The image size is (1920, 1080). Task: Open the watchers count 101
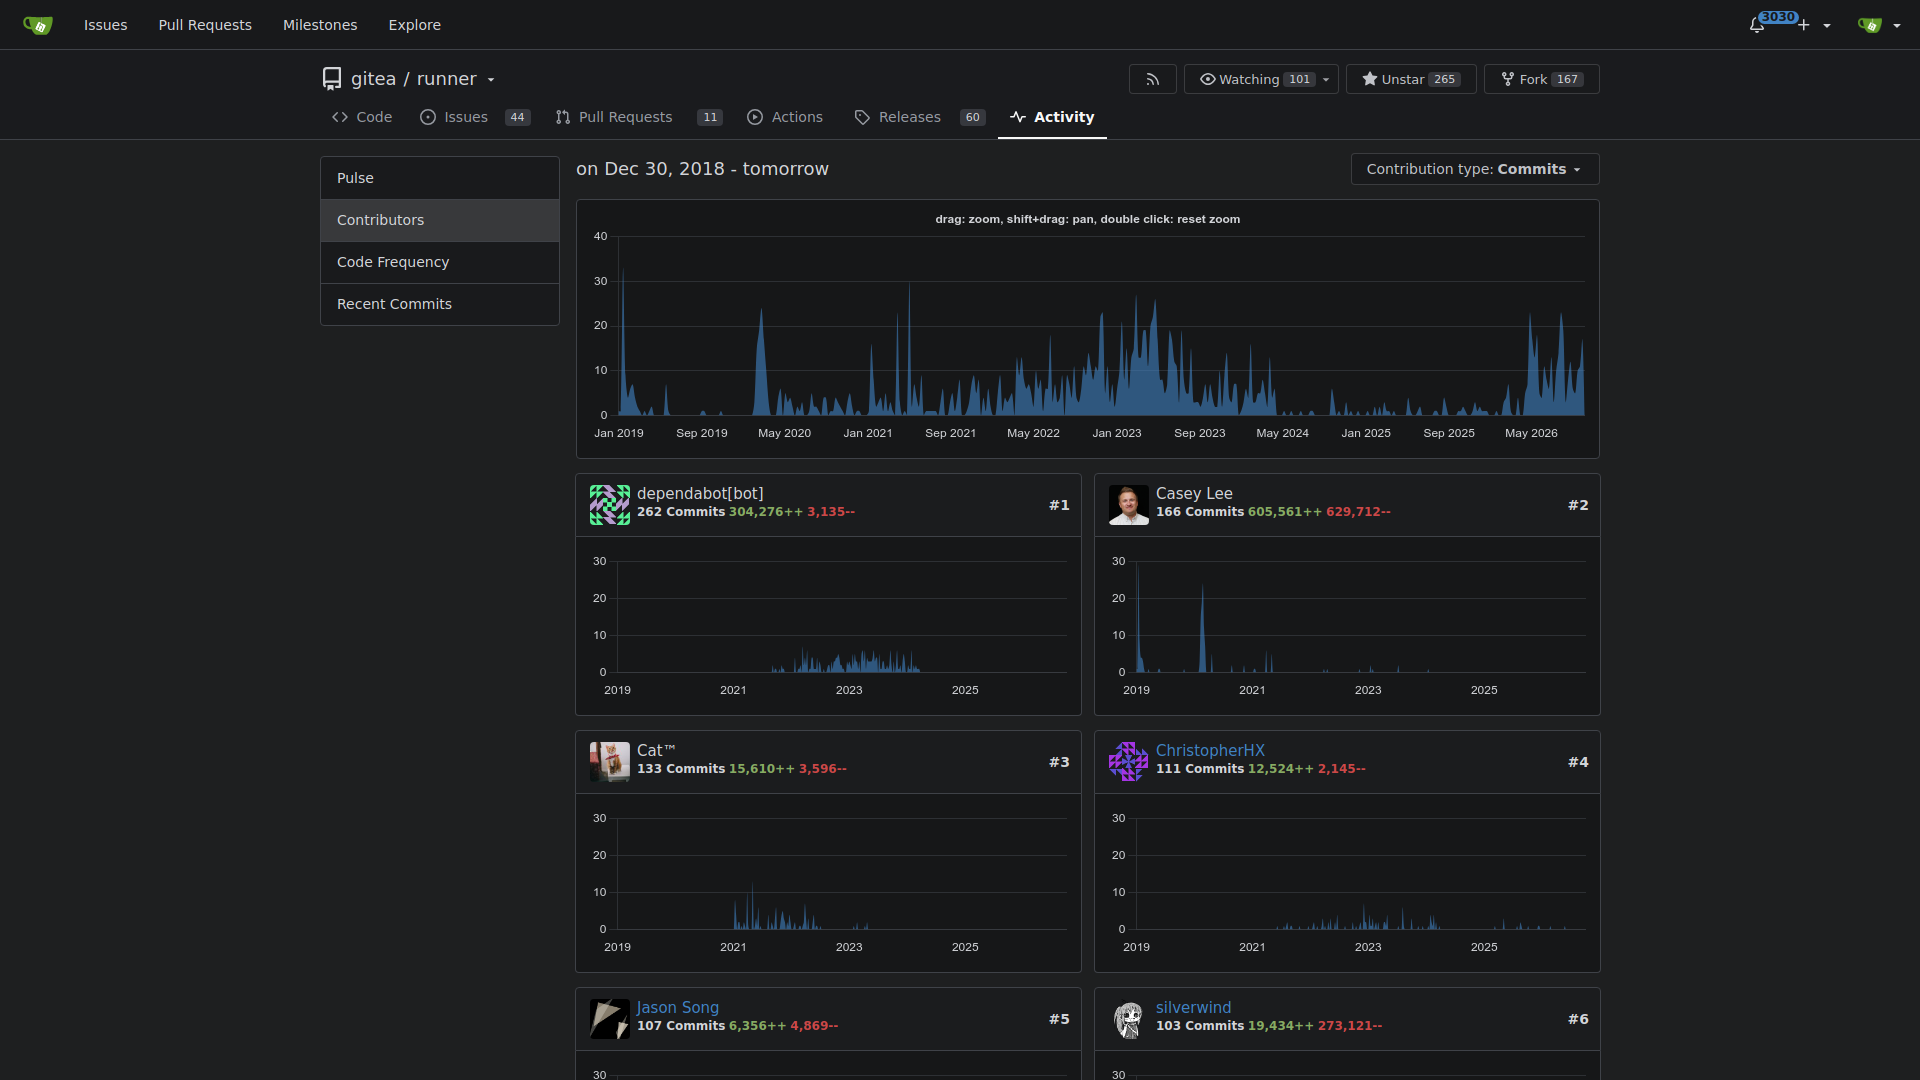(1299, 79)
